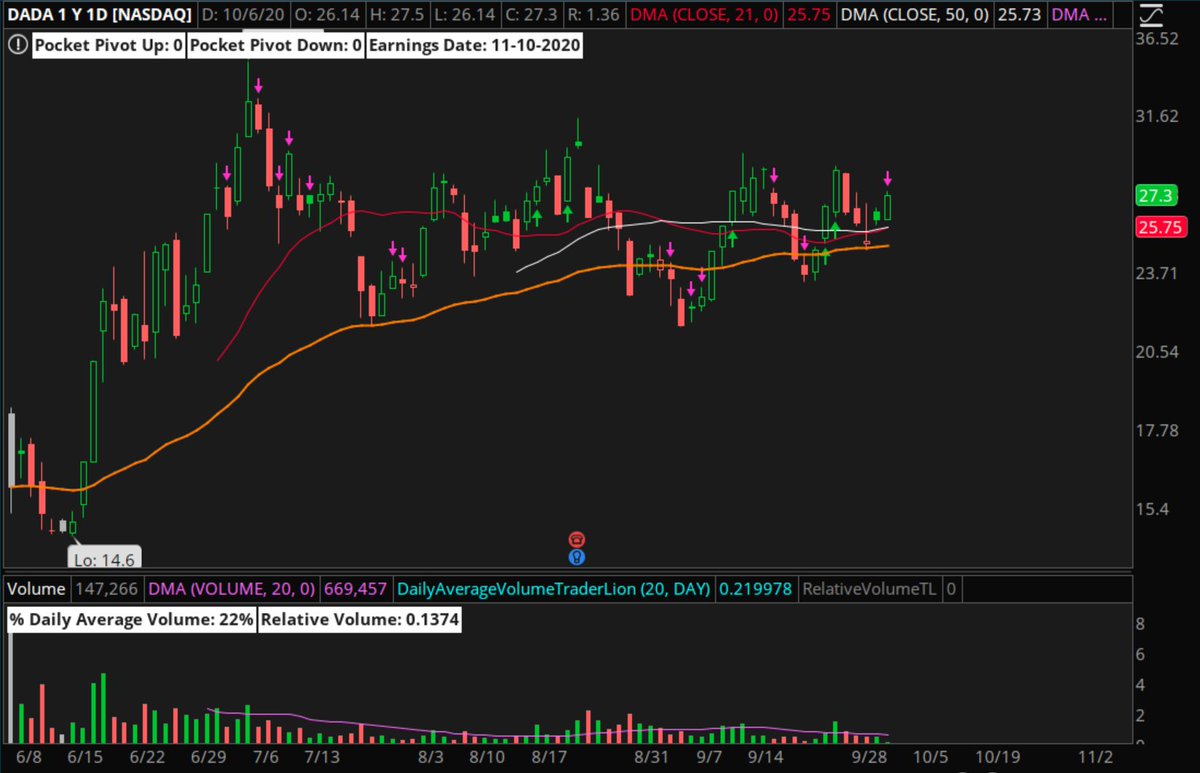Click the 25.75 value next to DMA 21 label

click(811, 16)
